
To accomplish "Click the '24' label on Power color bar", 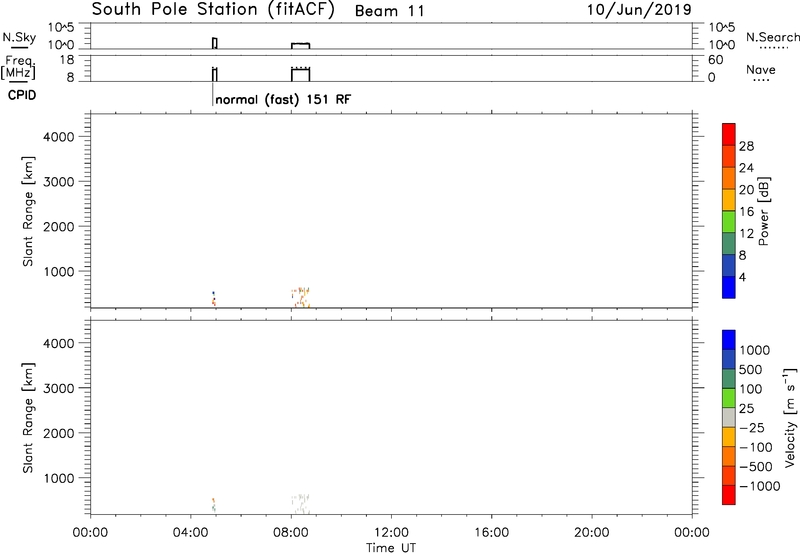I will [746, 168].
